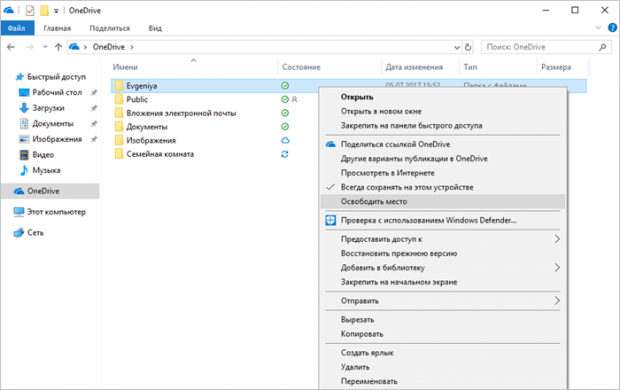Click the up-arrow navigation icon
The width and height of the screenshot is (620, 390).
point(59,47)
